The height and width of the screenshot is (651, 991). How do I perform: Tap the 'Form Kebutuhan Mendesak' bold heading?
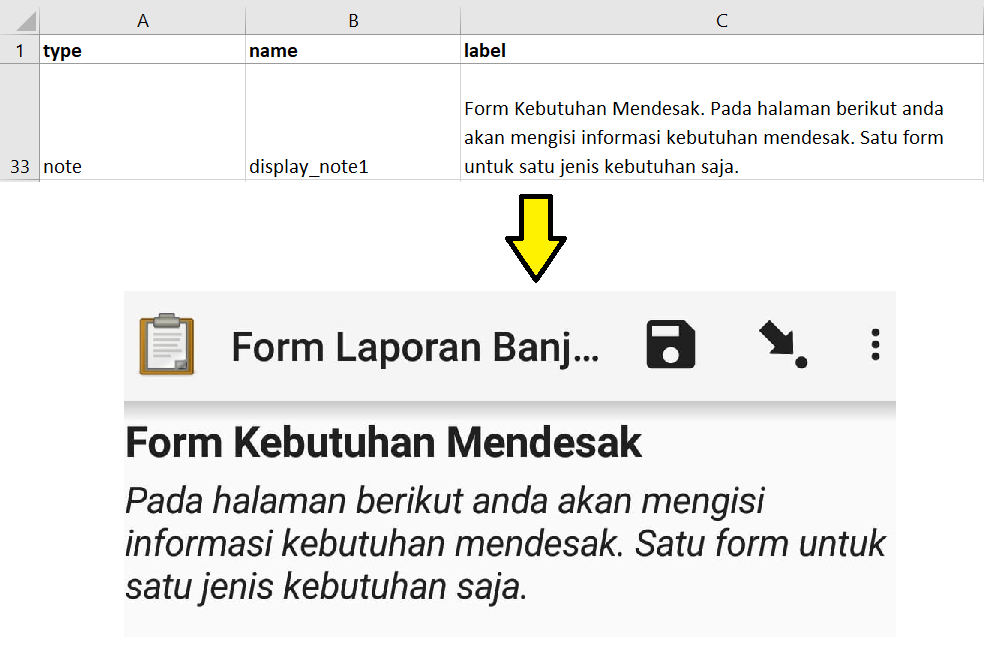point(384,442)
